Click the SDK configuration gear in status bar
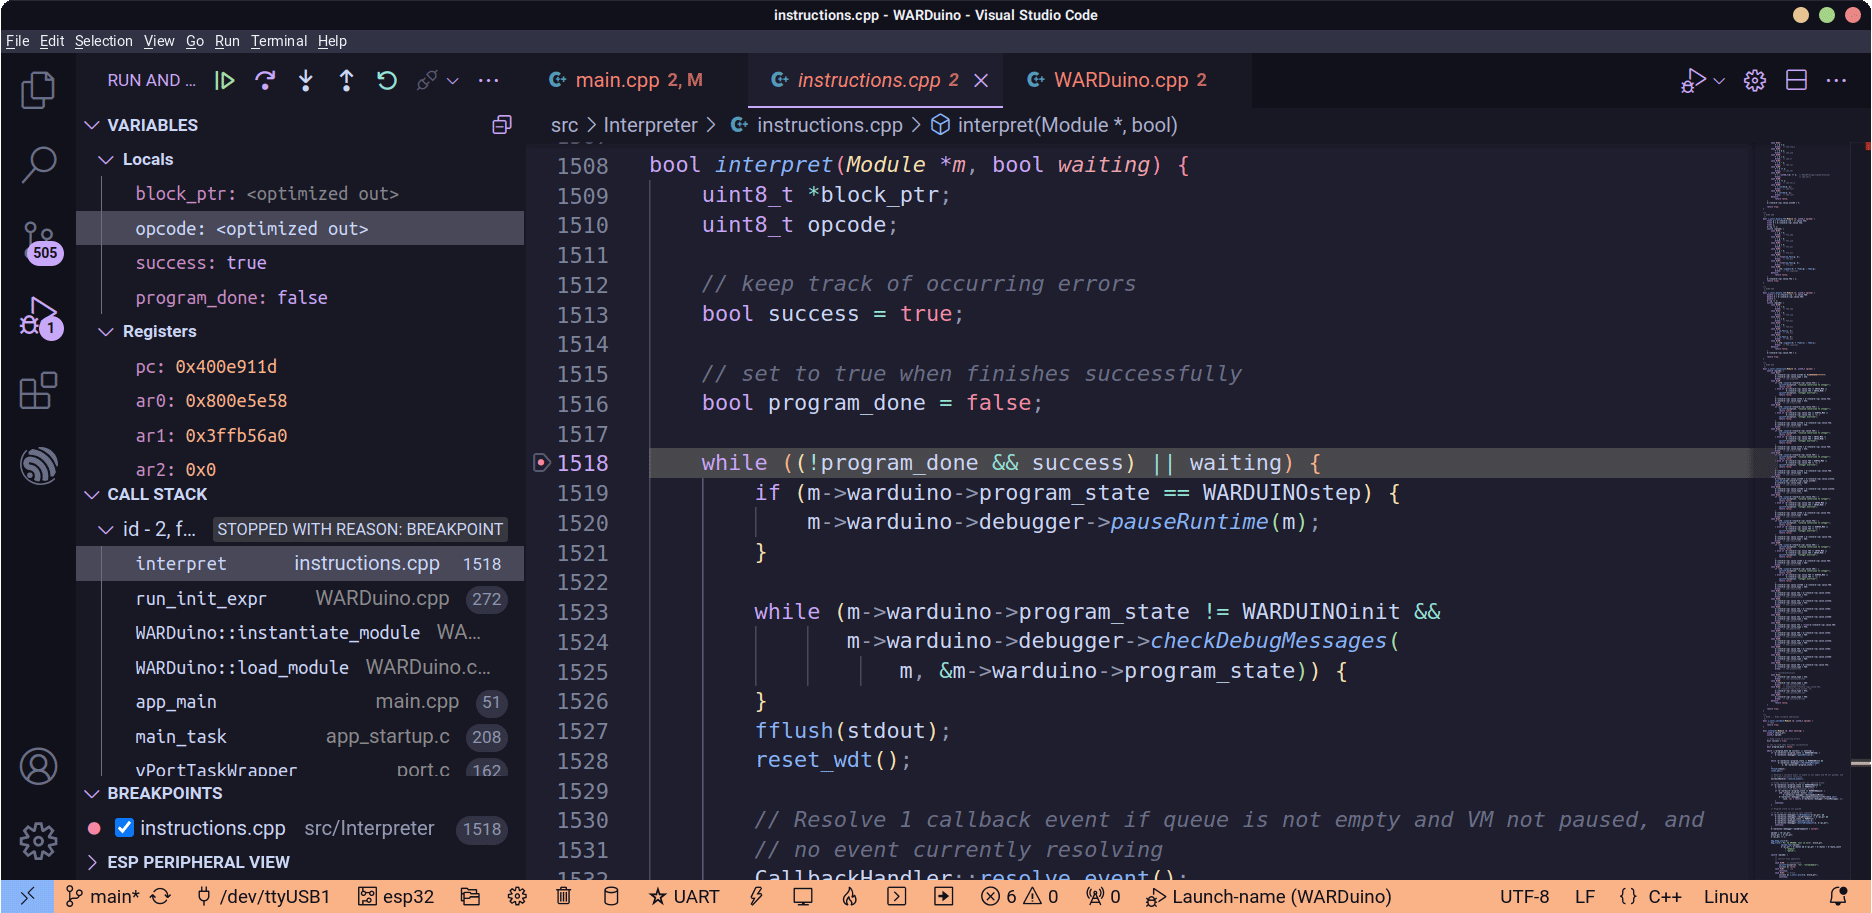 pyautogui.click(x=517, y=897)
